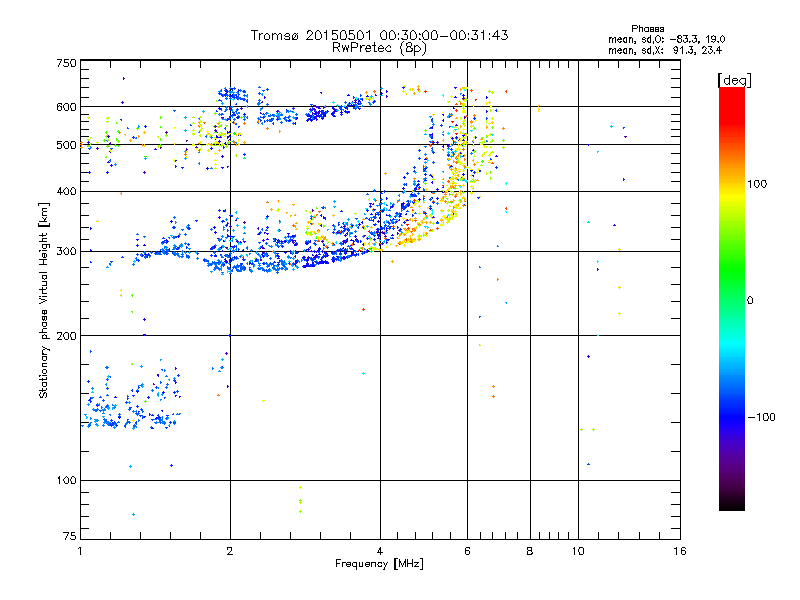Select the 'mean, sd,X: 91.3, 23.4' text
Viewport: 800px width, 600px height.
[x=665, y=50]
